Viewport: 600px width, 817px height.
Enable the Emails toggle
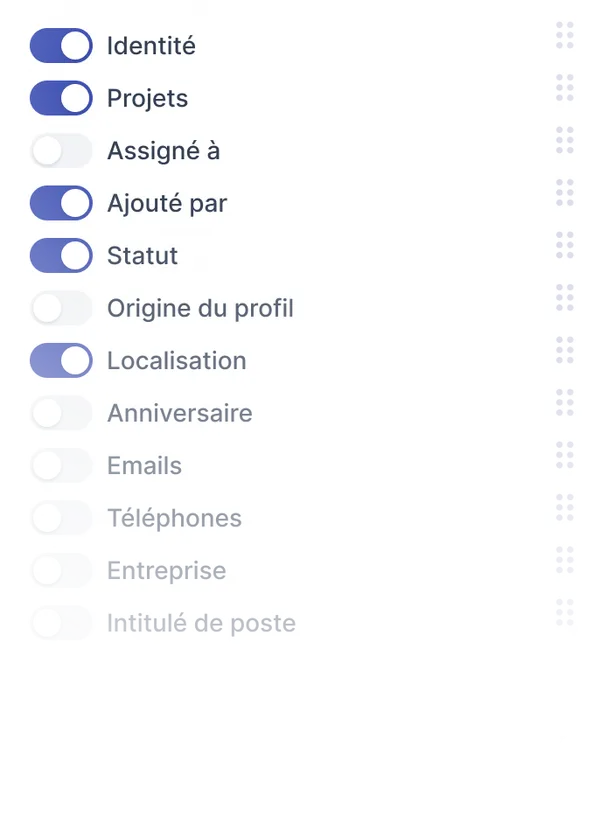pyautogui.click(x=61, y=465)
